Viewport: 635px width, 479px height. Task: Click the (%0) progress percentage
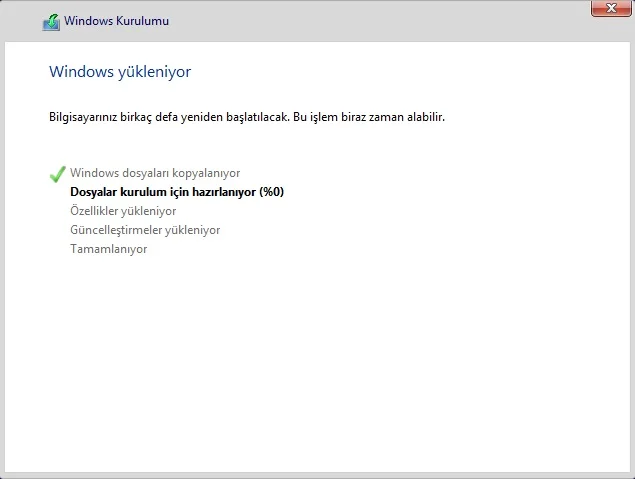pos(271,192)
